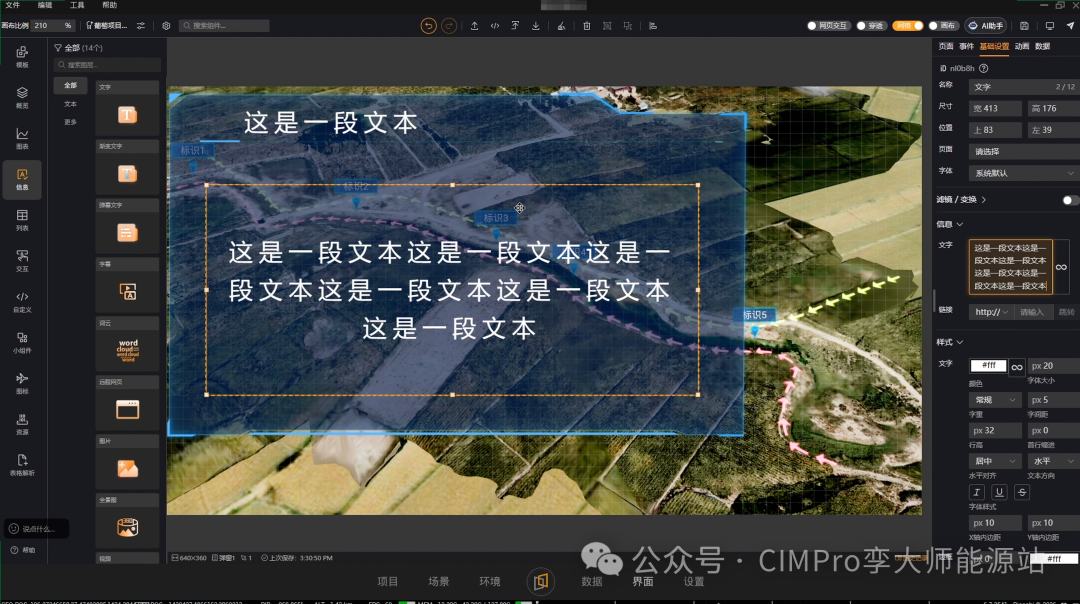Switch to the 动画 tab
The width and height of the screenshot is (1080, 604).
pos(1021,46)
